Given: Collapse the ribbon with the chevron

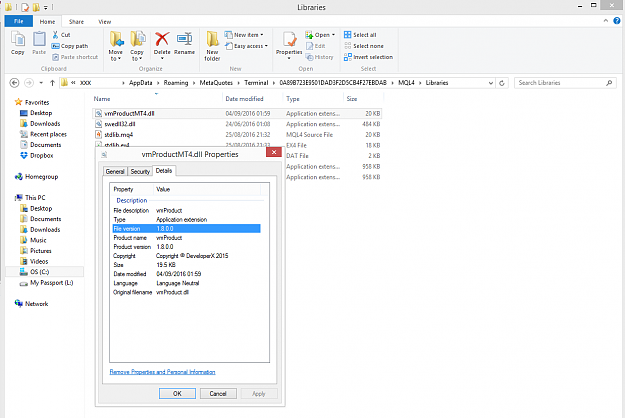Looking at the screenshot, I should tap(606, 21).
